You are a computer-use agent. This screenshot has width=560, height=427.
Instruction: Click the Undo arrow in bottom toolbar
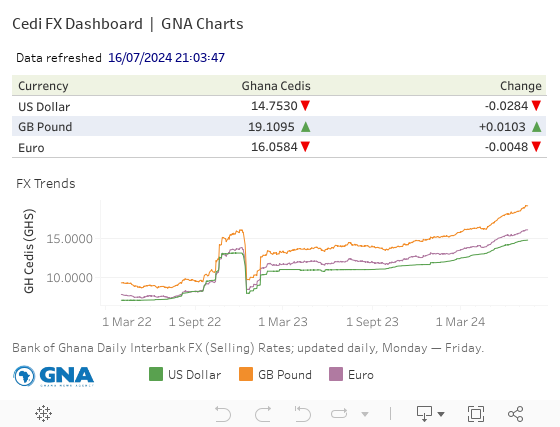click(x=223, y=414)
